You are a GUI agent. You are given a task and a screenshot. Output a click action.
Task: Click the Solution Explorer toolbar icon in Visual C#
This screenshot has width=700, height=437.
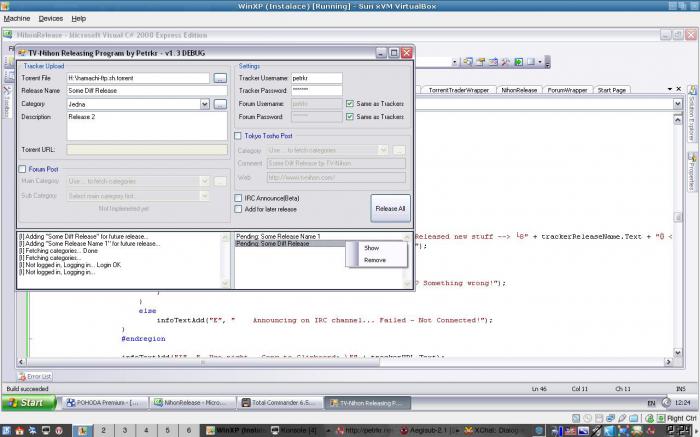click(468, 62)
